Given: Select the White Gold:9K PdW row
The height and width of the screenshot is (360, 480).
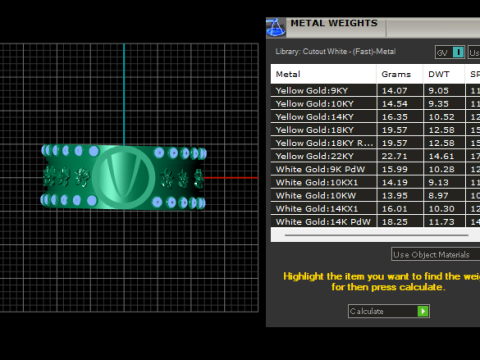Looking at the screenshot, I should (375, 169).
